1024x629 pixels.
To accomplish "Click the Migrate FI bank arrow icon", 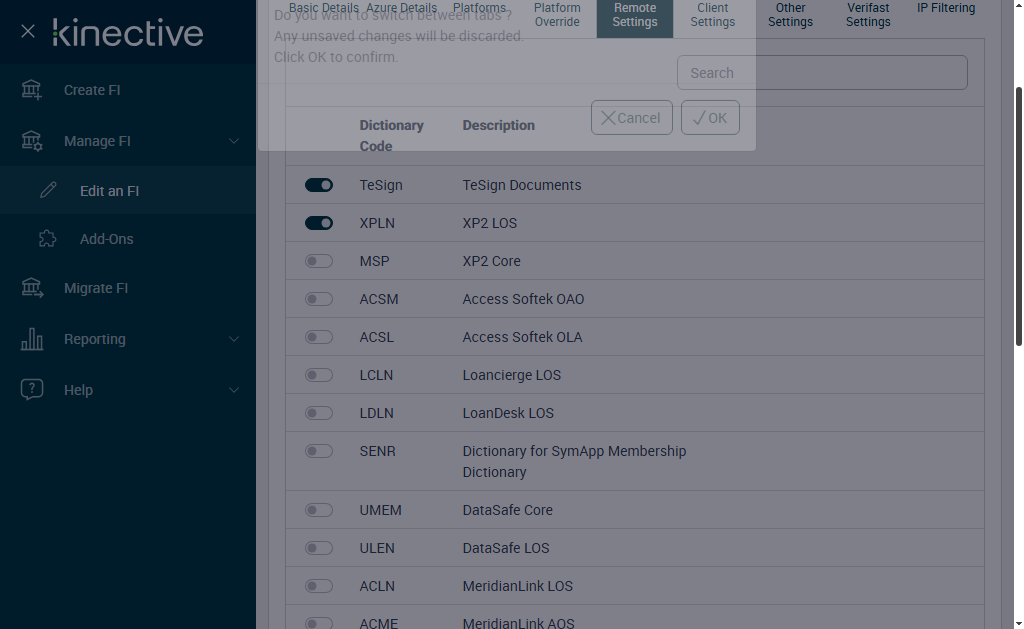I will 32,288.
